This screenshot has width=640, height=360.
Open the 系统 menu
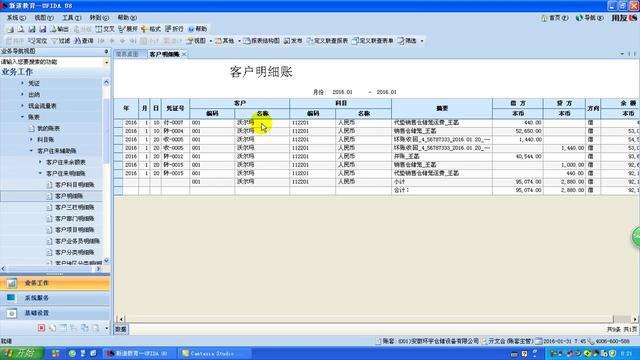(16, 18)
